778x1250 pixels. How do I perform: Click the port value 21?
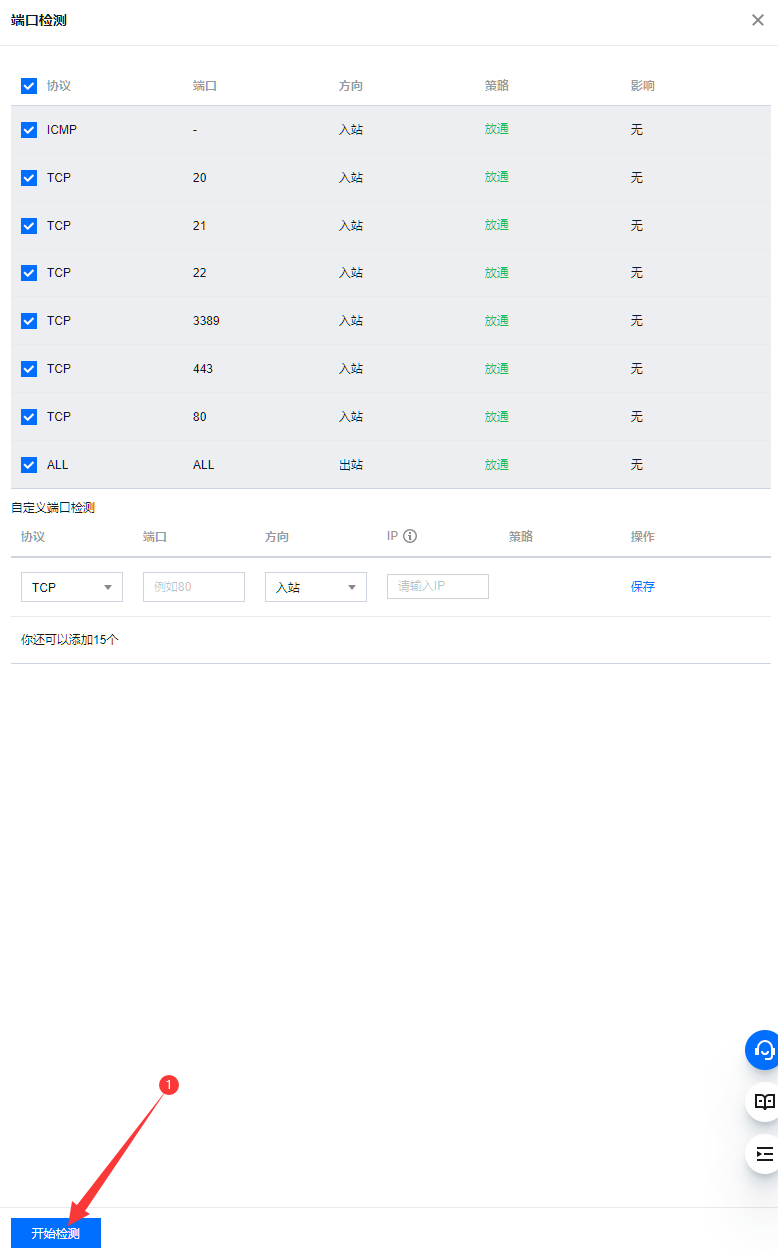[x=200, y=226]
